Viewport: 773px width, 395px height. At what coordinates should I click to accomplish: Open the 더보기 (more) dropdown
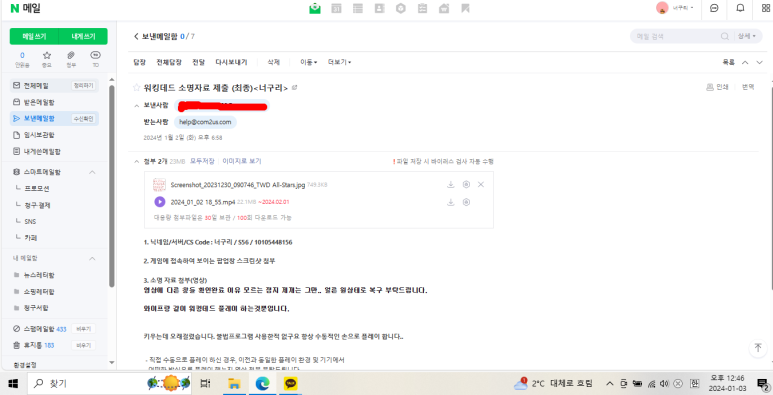point(340,62)
